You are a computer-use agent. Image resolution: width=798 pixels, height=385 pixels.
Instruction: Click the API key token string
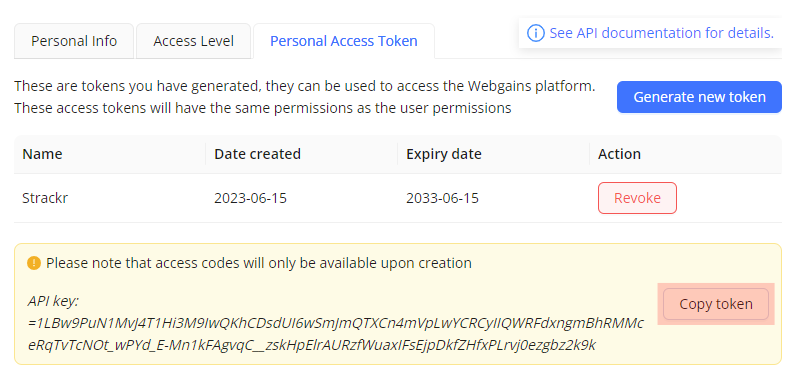coord(336,334)
